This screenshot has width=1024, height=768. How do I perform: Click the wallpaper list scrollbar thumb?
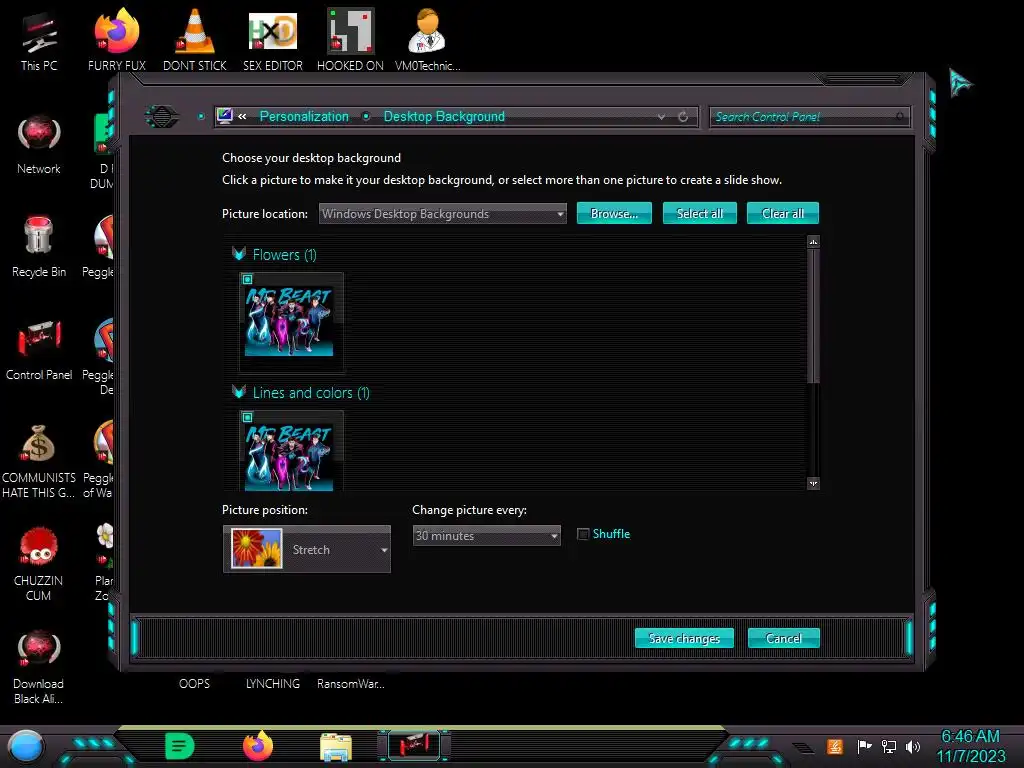point(813,315)
